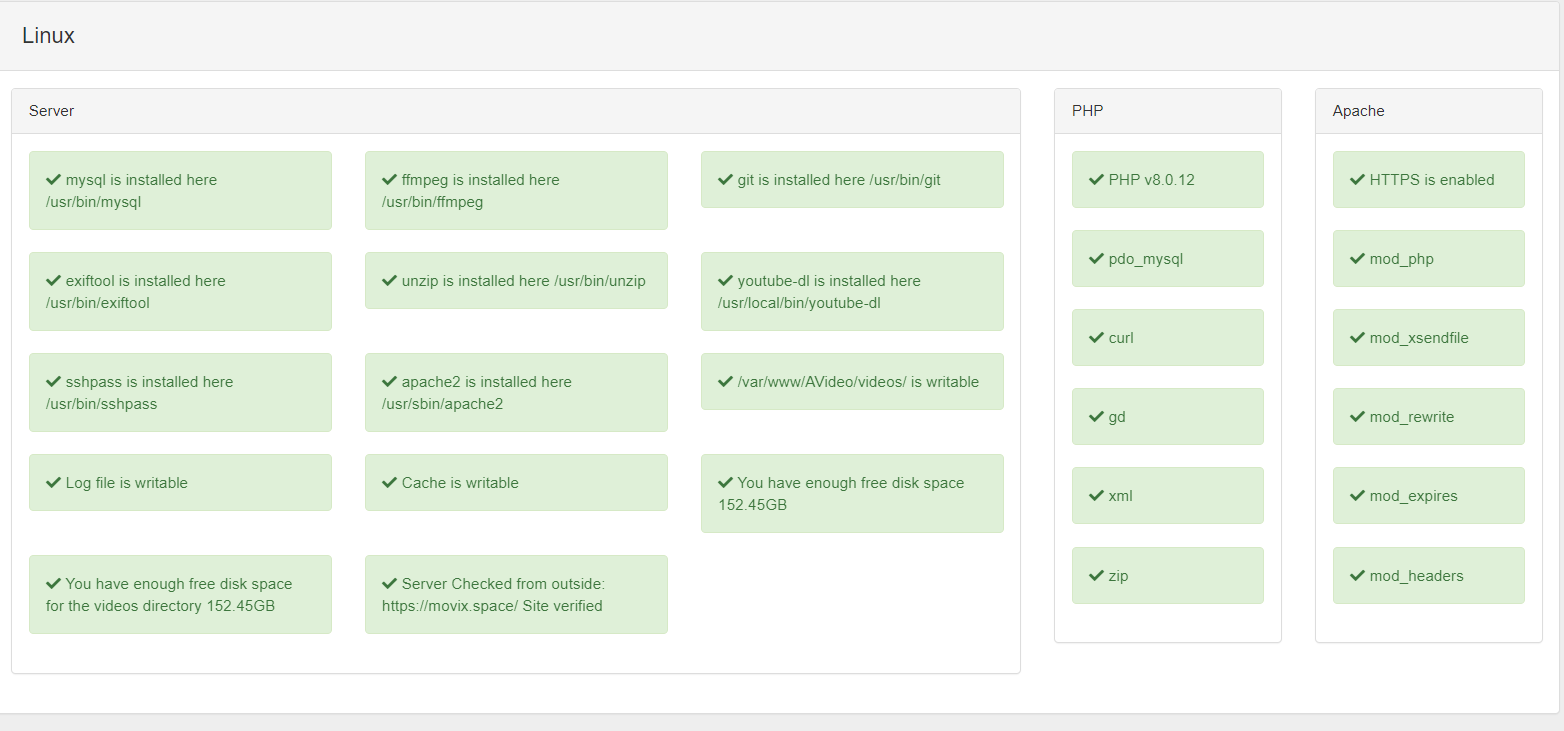Click the checkmark beside mod_rewrite
The image size is (1564, 731).
(x=1358, y=416)
